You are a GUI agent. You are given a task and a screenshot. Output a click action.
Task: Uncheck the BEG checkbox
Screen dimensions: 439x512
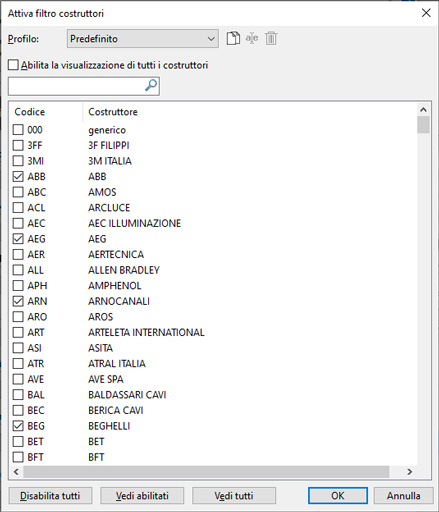coord(18,426)
